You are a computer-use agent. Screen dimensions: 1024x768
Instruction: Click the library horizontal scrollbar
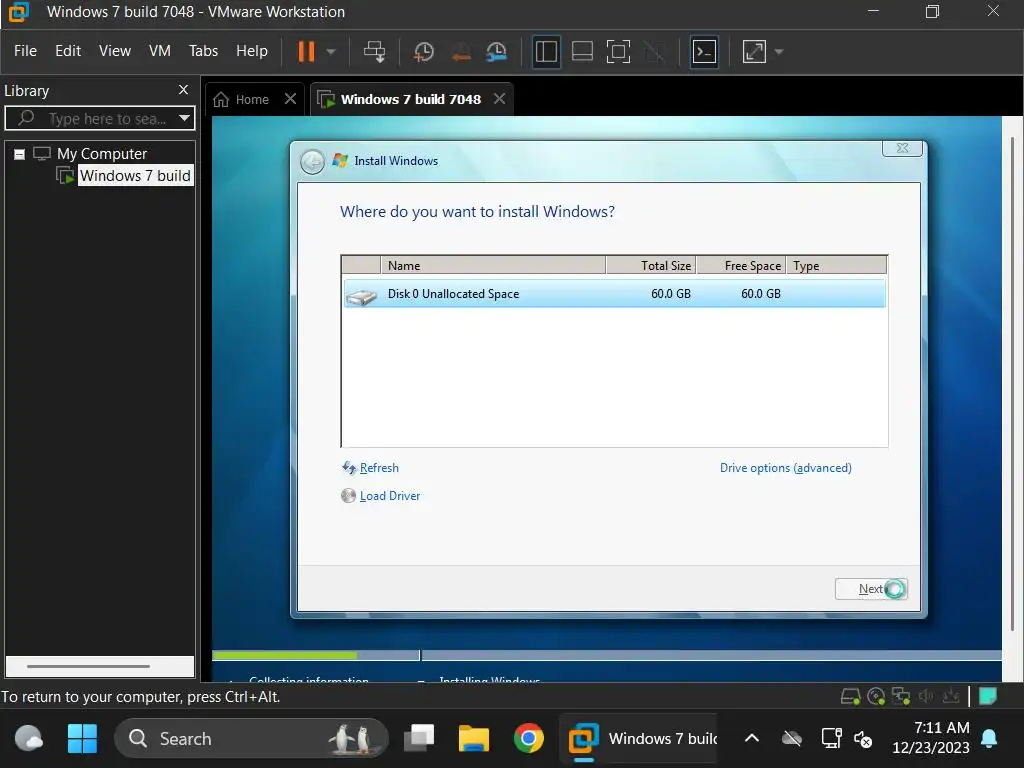(89, 666)
